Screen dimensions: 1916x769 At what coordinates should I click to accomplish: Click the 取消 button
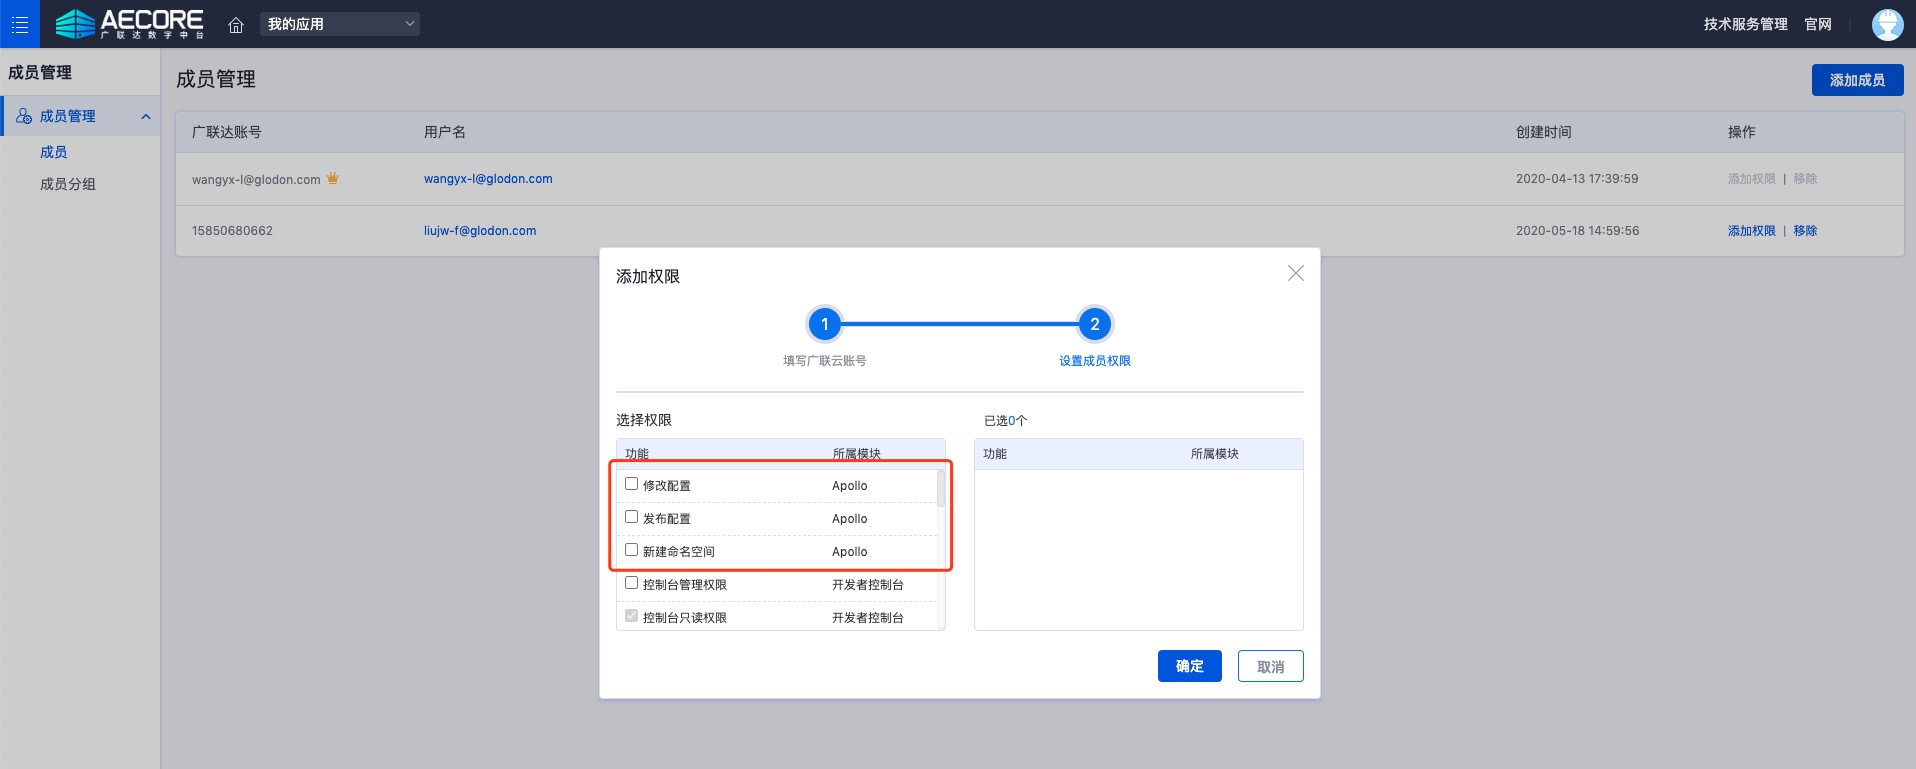pyautogui.click(x=1270, y=666)
